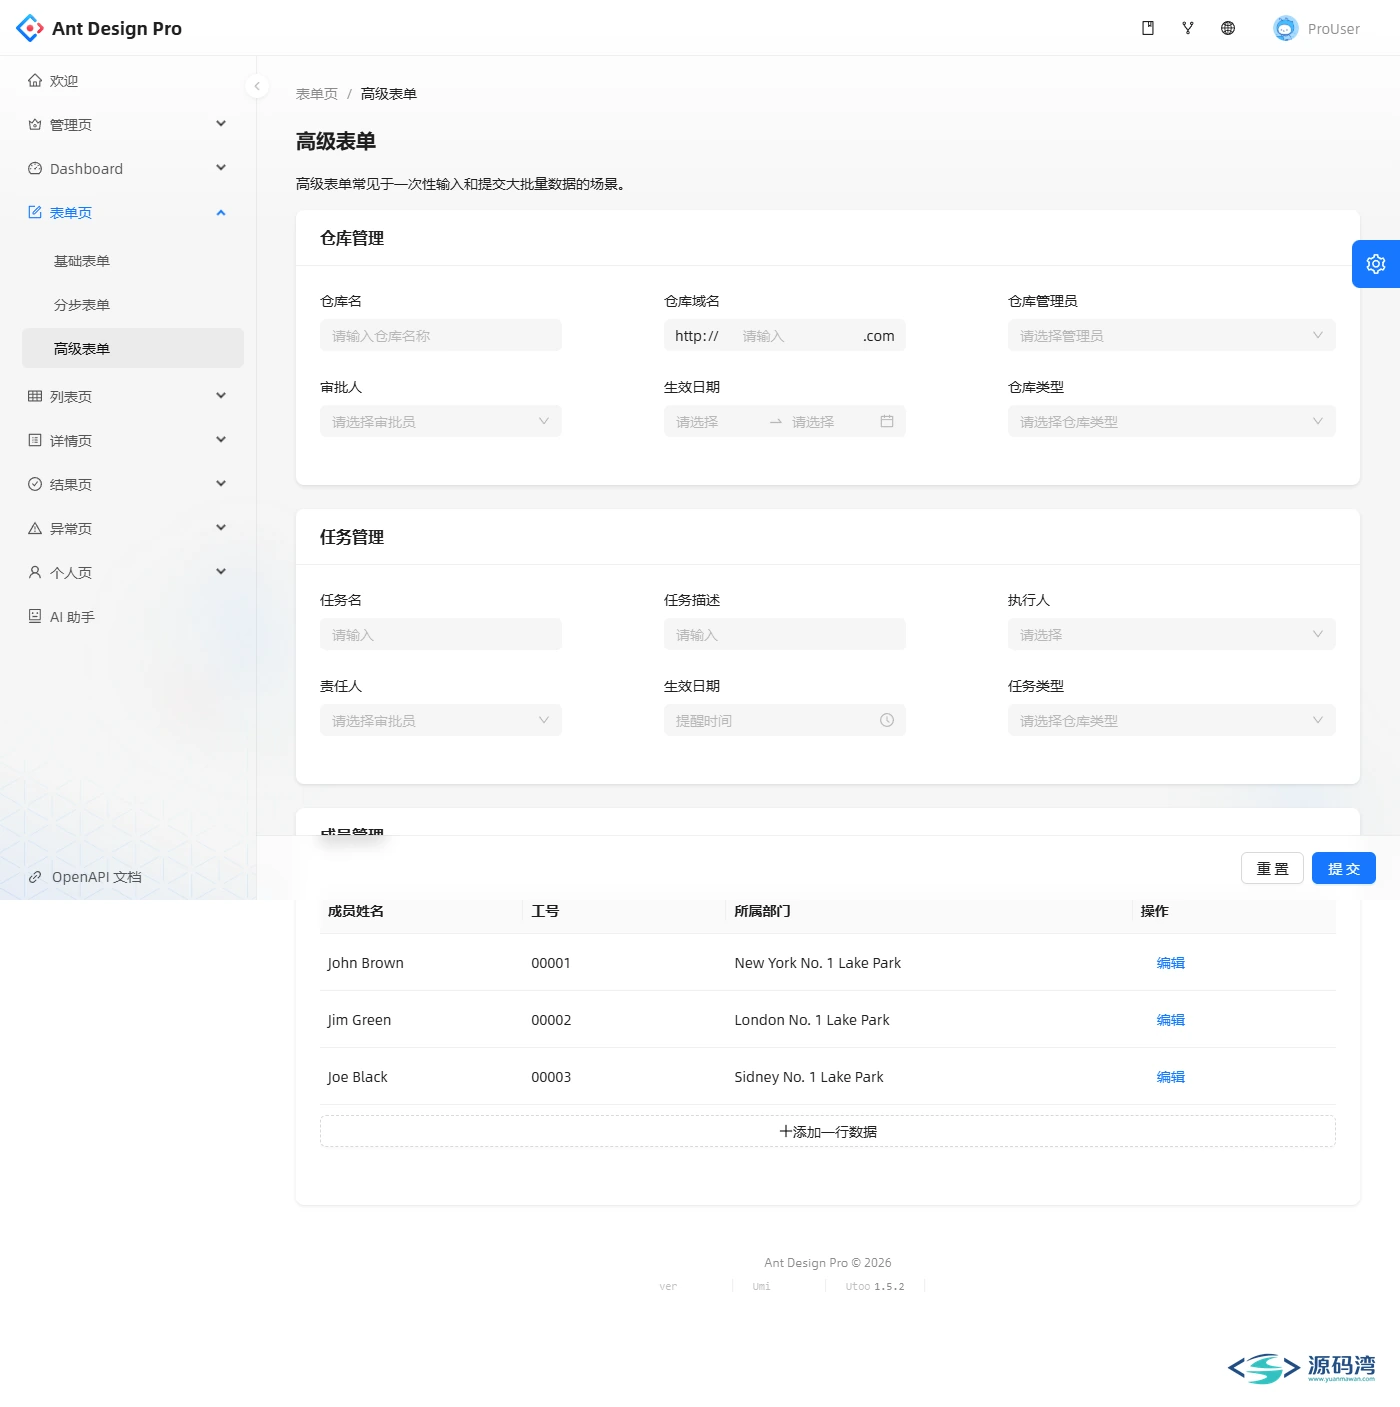Open the 仓库类型 dropdown in 仓库管理 card
The width and height of the screenshot is (1400, 1407).
coord(1172,421)
